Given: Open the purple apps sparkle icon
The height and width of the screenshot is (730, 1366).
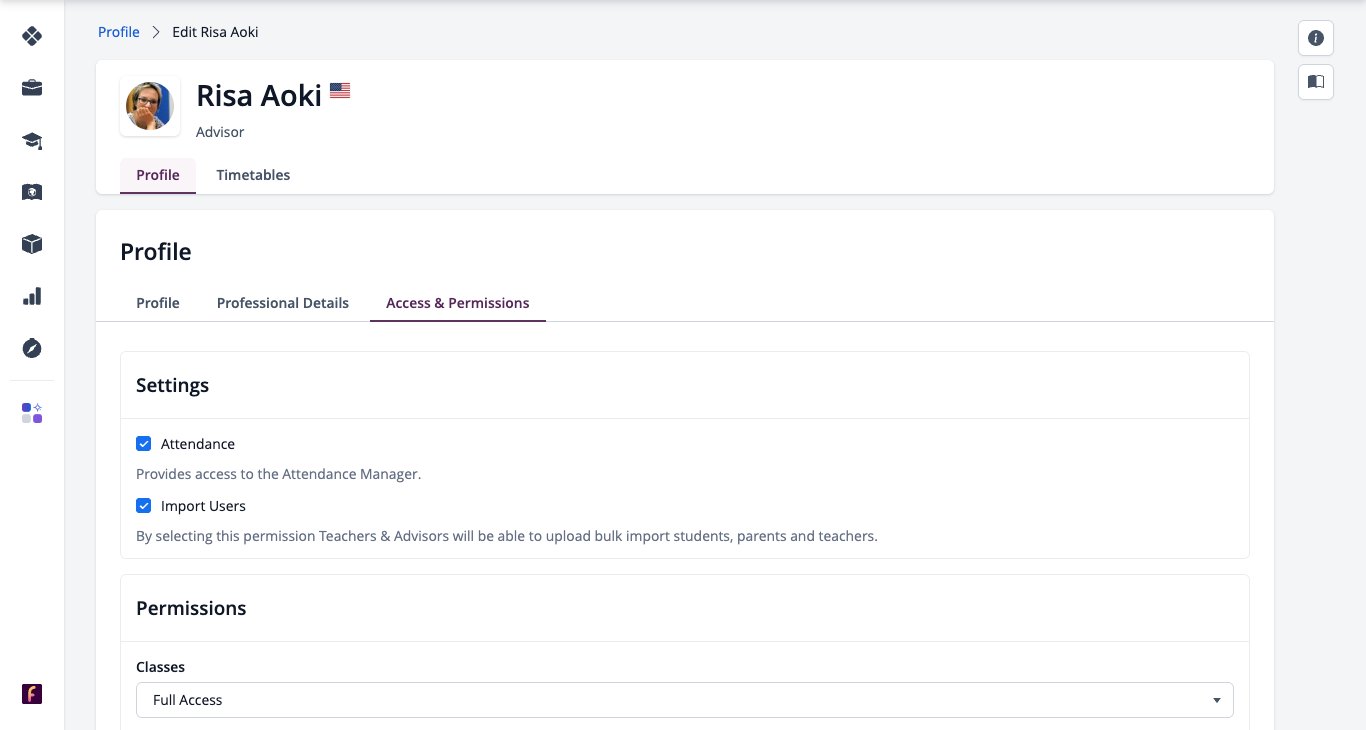Looking at the screenshot, I should pos(32,413).
